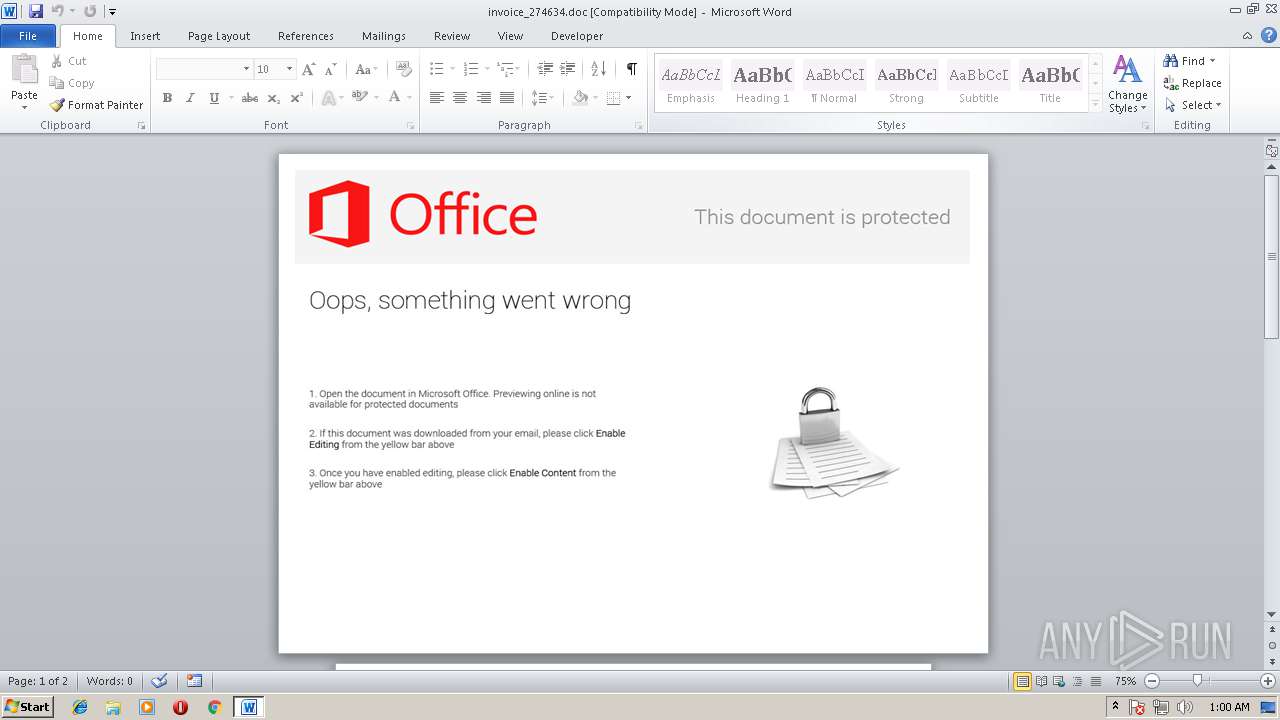Screen dimensions: 1280x720
Task: Open shading color dropdown
Action: pos(595,98)
